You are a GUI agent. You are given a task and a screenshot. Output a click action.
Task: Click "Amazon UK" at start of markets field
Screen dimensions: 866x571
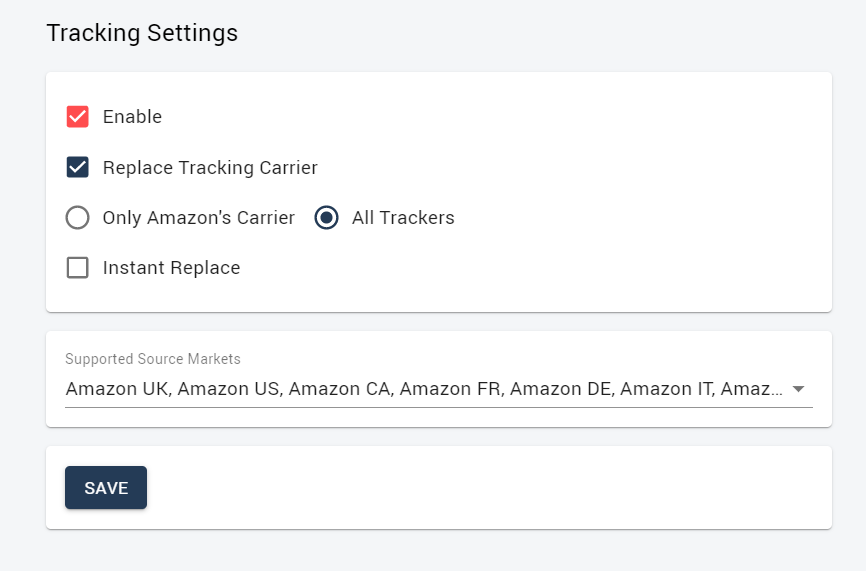119,389
